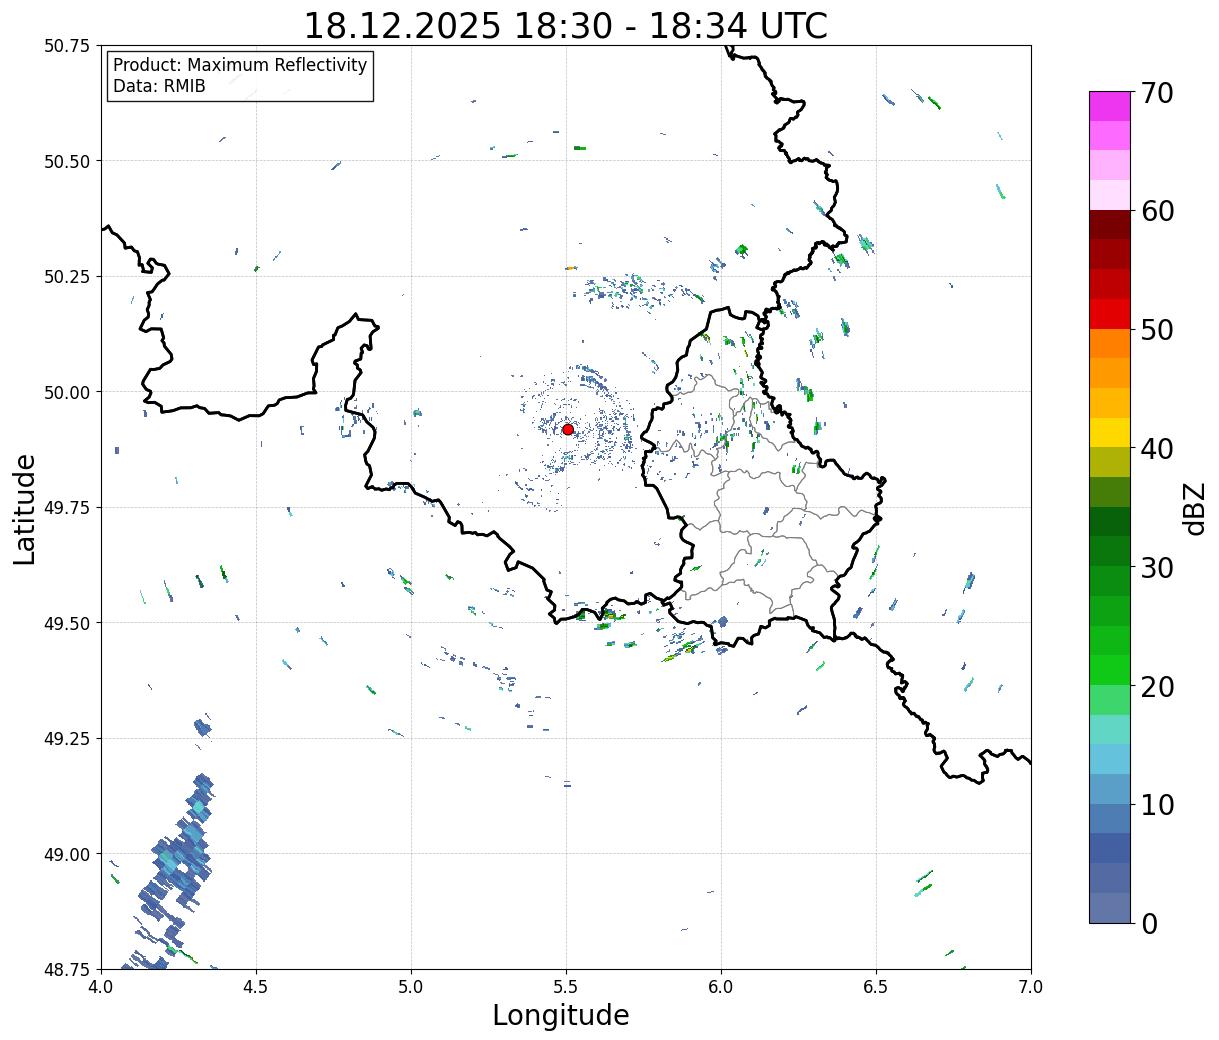Click the Latitude axis label
Viewport: 1219px width, 1040px height.
25,509
